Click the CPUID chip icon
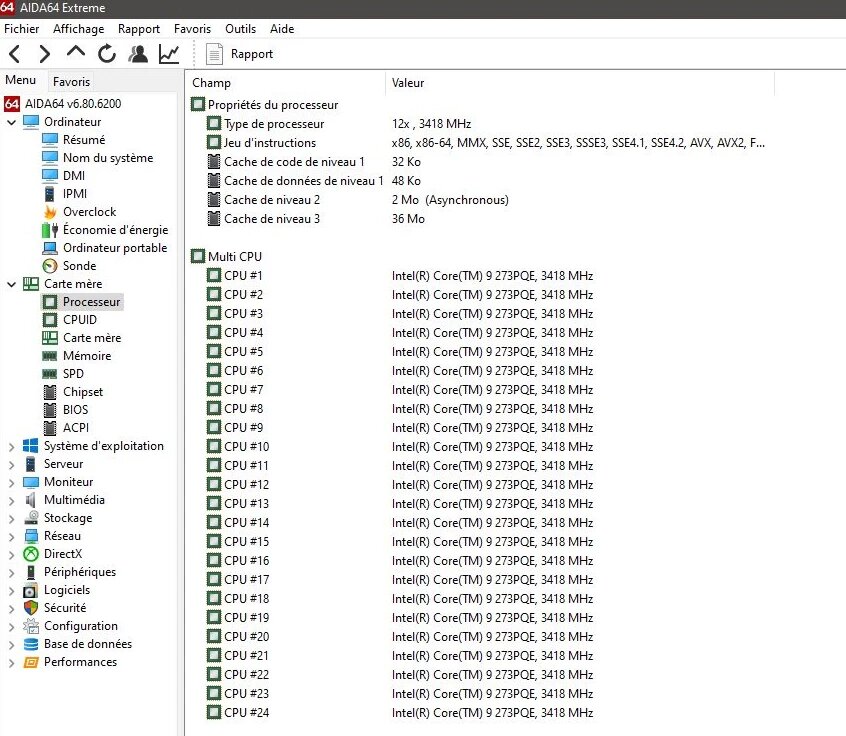The image size is (846, 736). coord(50,320)
